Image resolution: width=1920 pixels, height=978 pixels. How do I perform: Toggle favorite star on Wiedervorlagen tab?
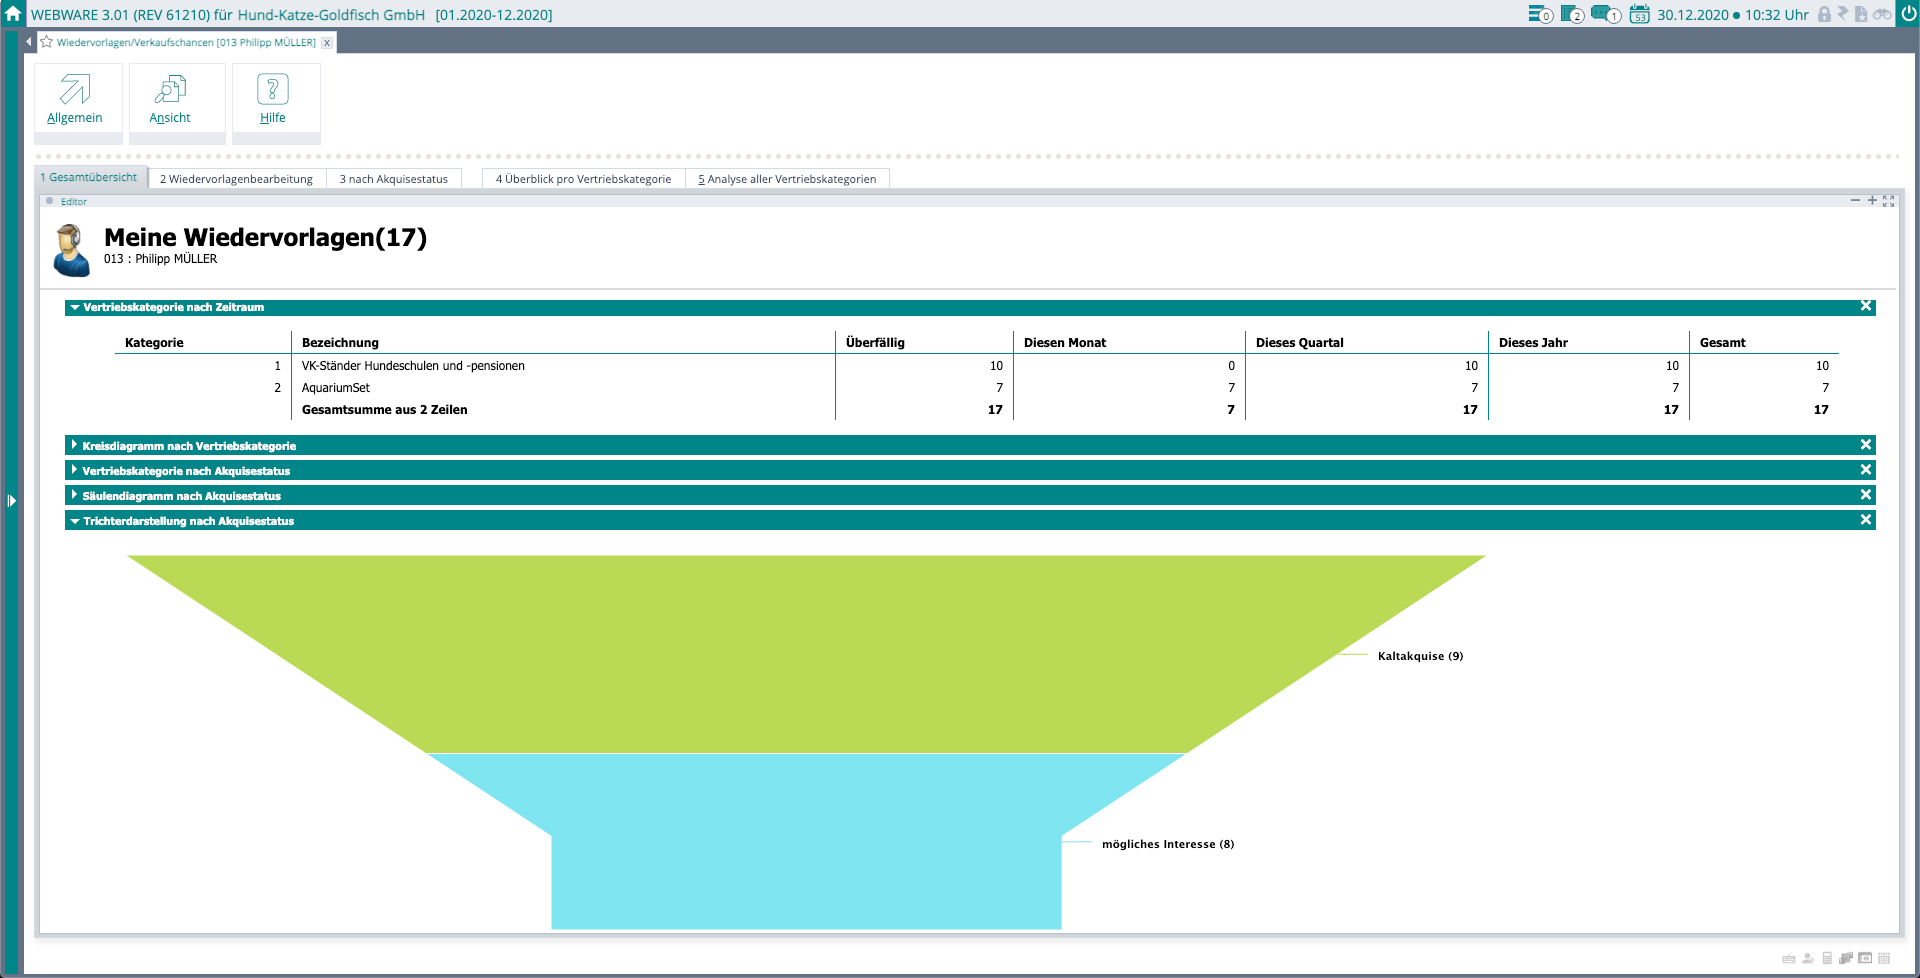[x=46, y=42]
